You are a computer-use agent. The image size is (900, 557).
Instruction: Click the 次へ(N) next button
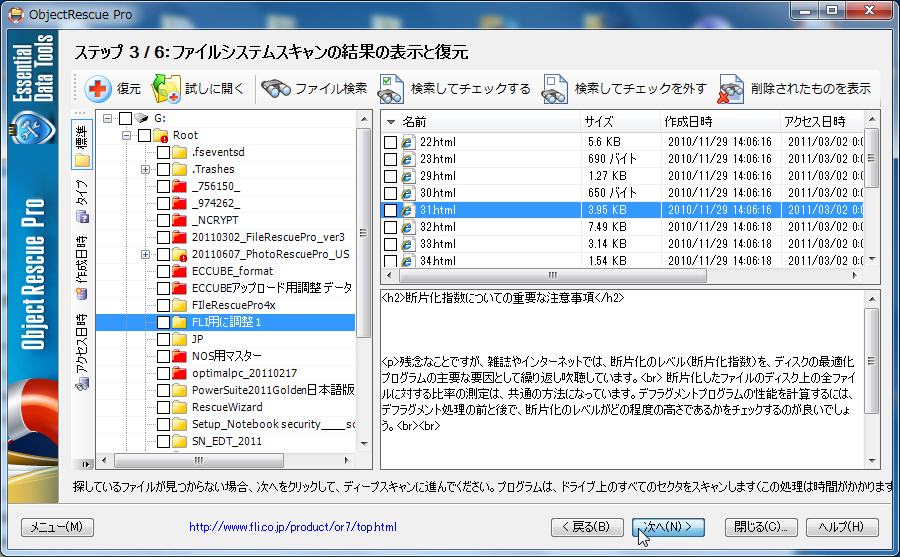(668, 527)
